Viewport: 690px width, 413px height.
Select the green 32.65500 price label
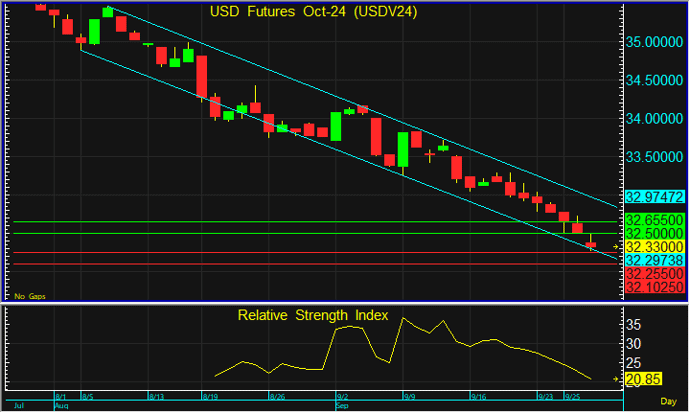(x=654, y=219)
